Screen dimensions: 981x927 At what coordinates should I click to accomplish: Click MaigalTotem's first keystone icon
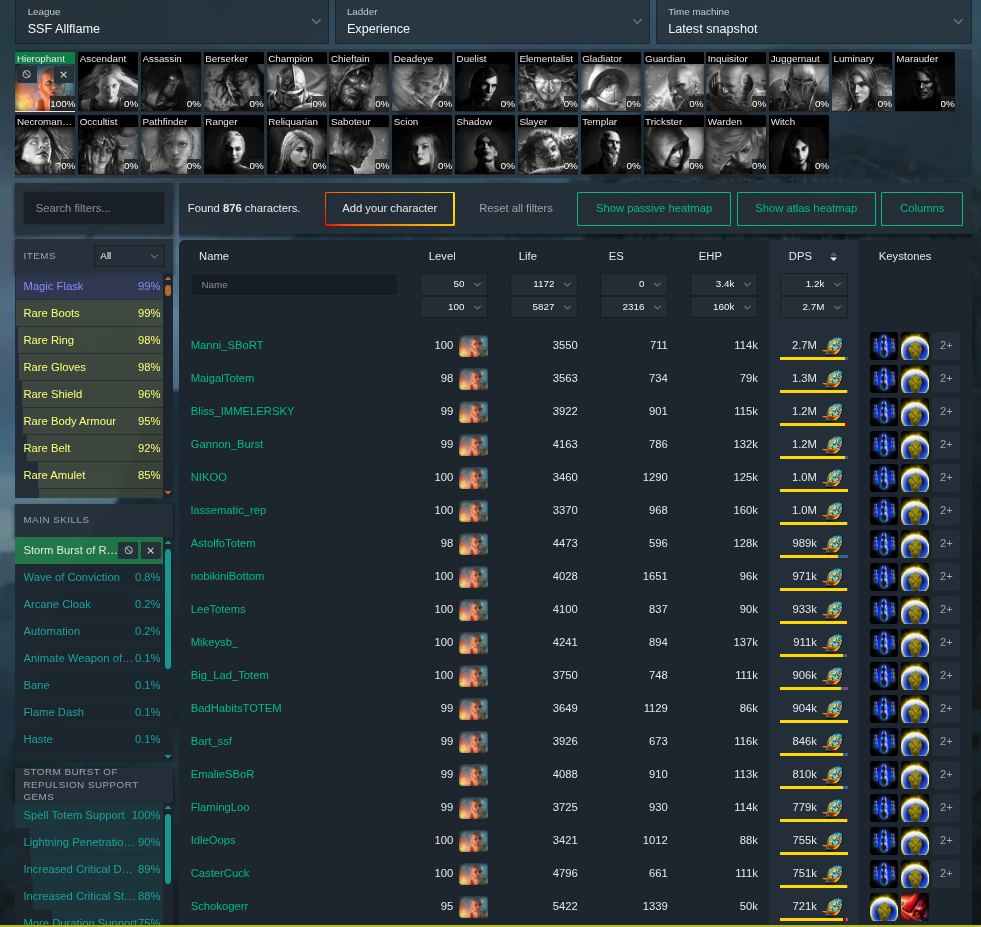[x=883, y=378]
